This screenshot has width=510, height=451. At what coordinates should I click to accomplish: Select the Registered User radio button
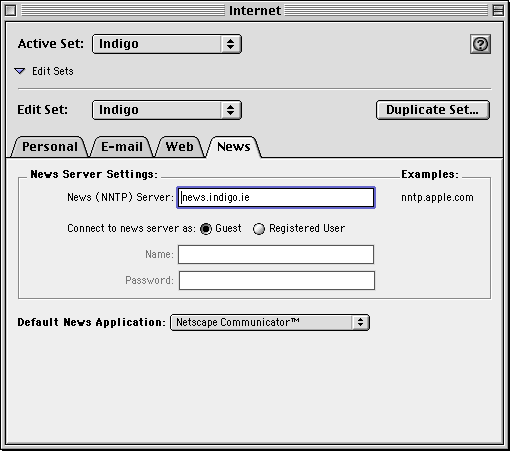tap(259, 229)
